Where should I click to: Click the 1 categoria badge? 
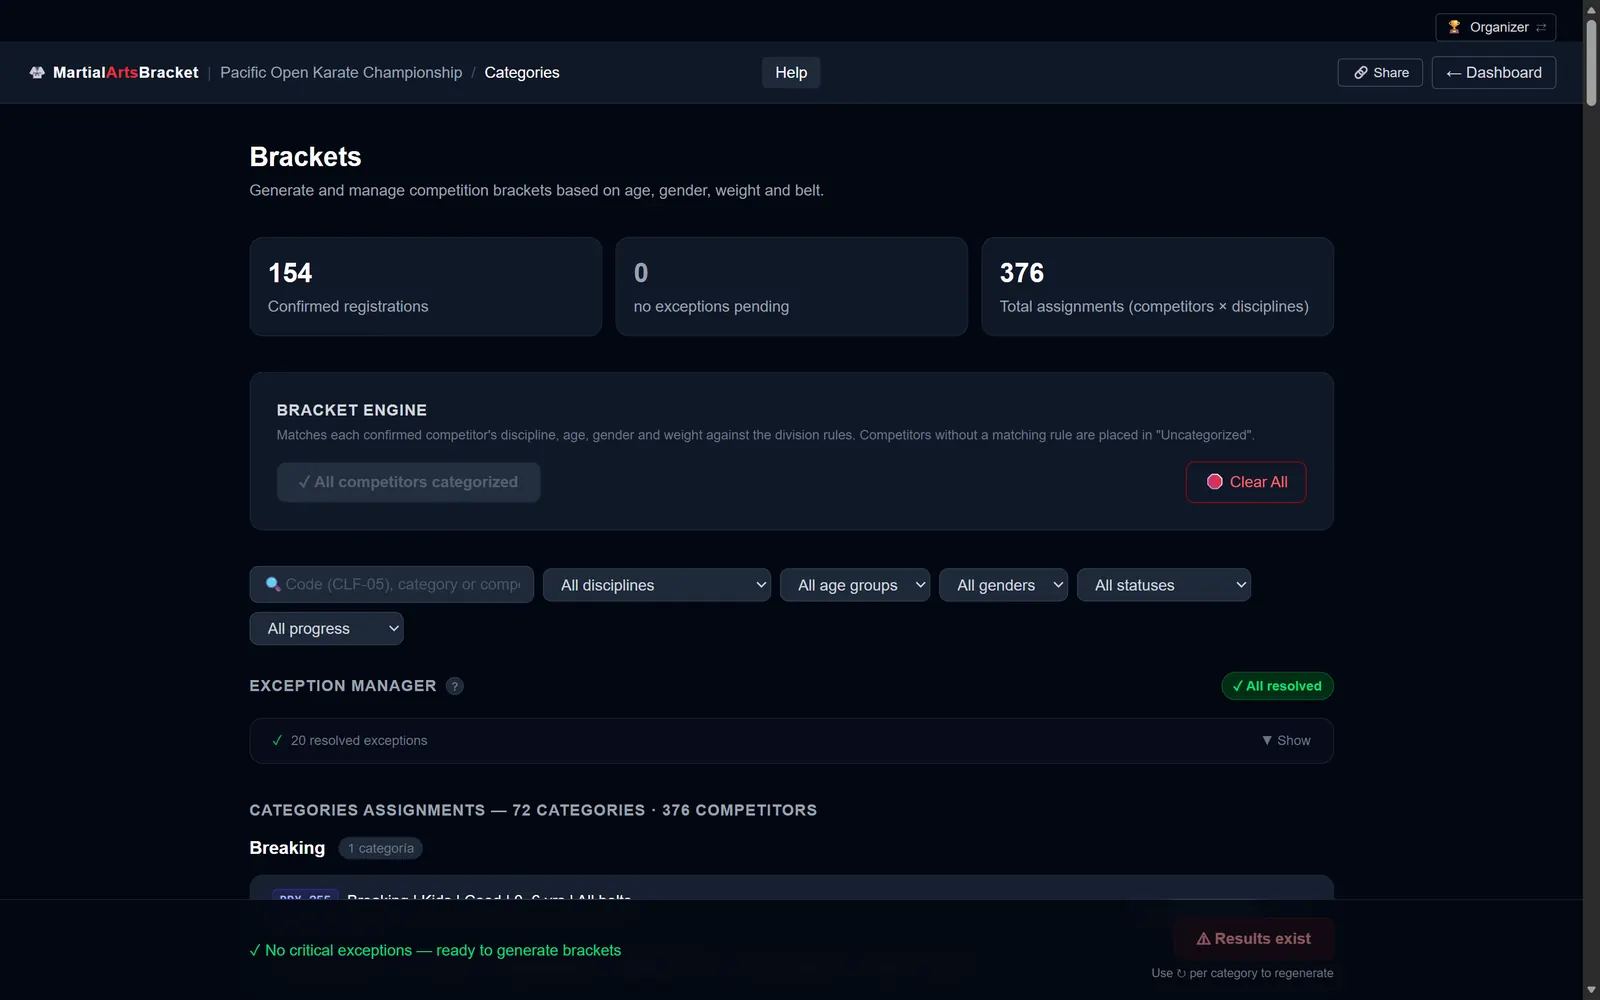[381, 848]
